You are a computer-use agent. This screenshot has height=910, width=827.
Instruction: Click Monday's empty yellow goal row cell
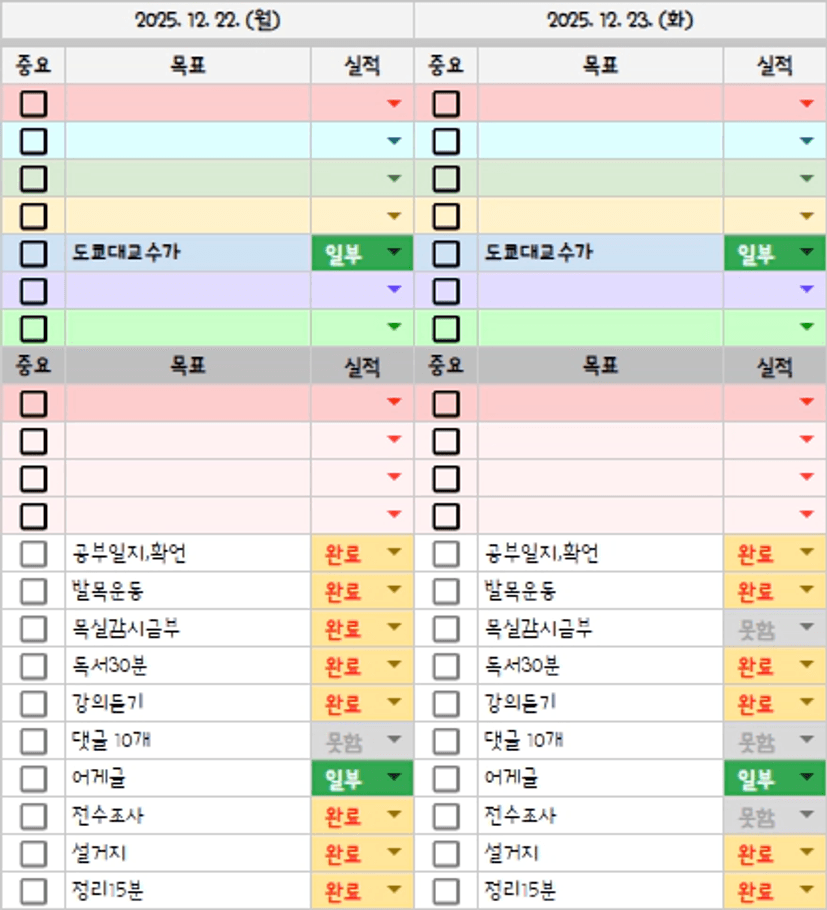(x=188, y=215)
